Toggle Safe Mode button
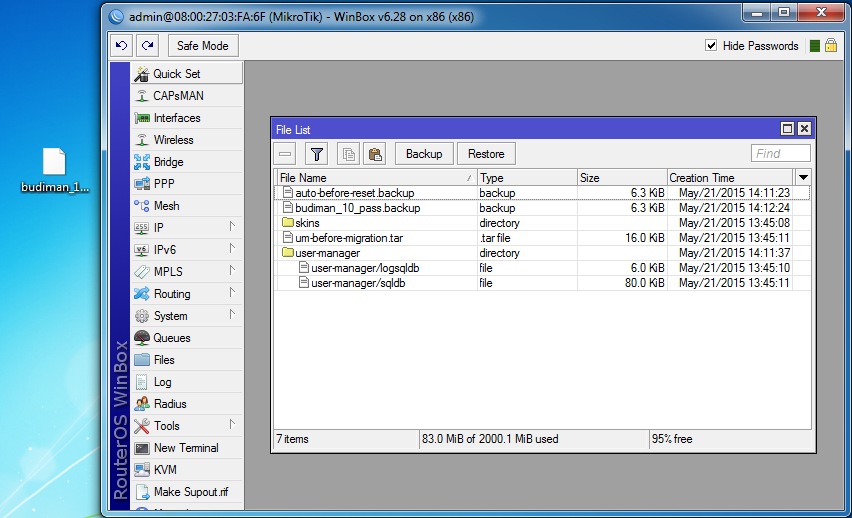Viewport: 852px width, 518px height. click(x=203, y=46)
